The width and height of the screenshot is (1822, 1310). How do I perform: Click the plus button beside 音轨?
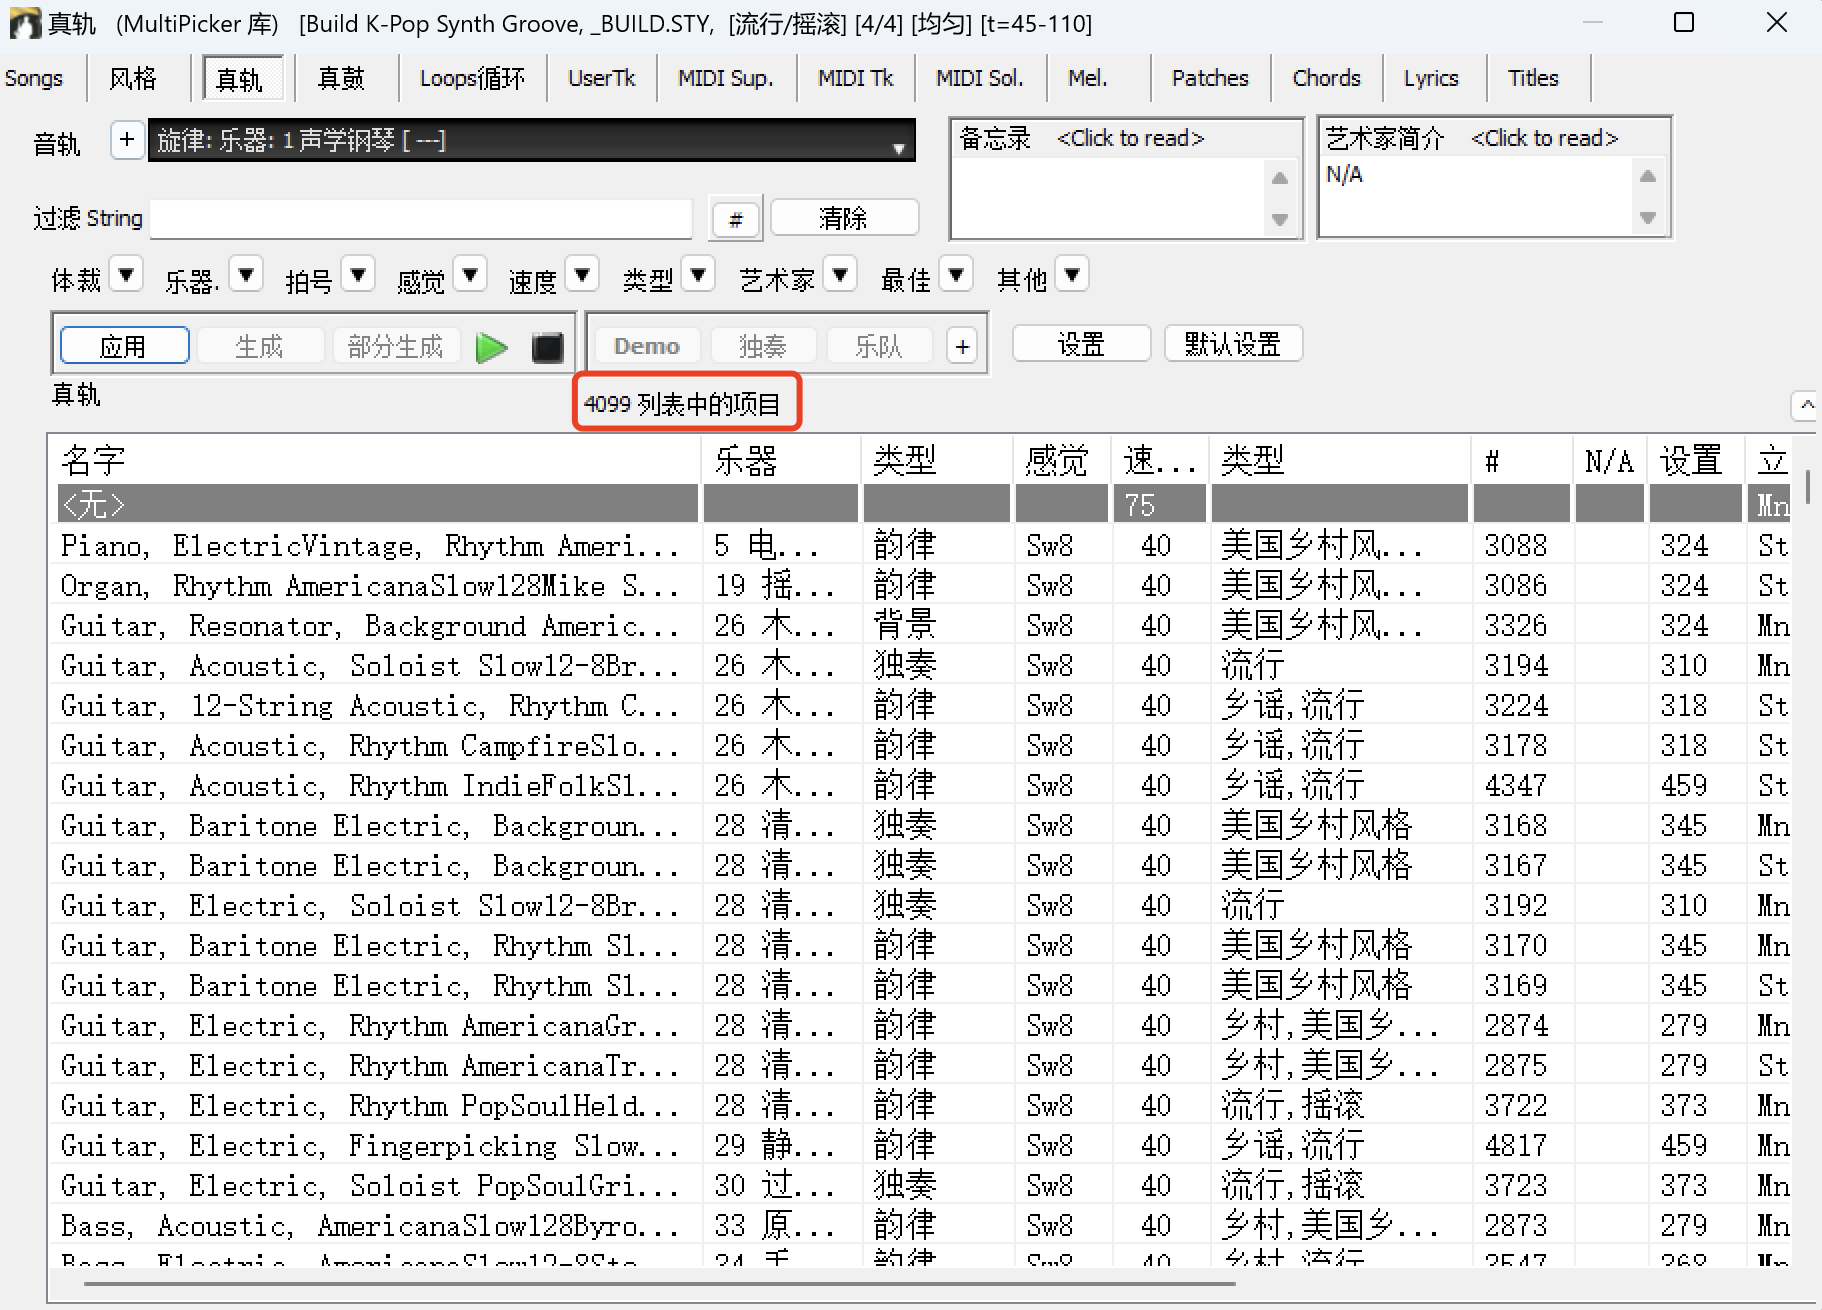click(x=126, y=140)
